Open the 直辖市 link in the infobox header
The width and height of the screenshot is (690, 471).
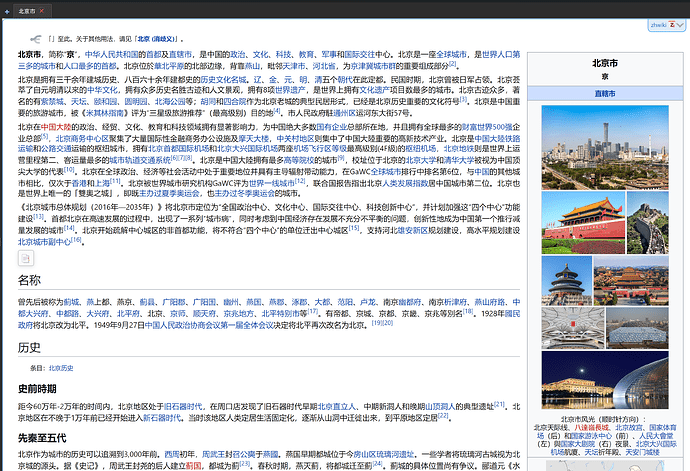tap(605, 93)
